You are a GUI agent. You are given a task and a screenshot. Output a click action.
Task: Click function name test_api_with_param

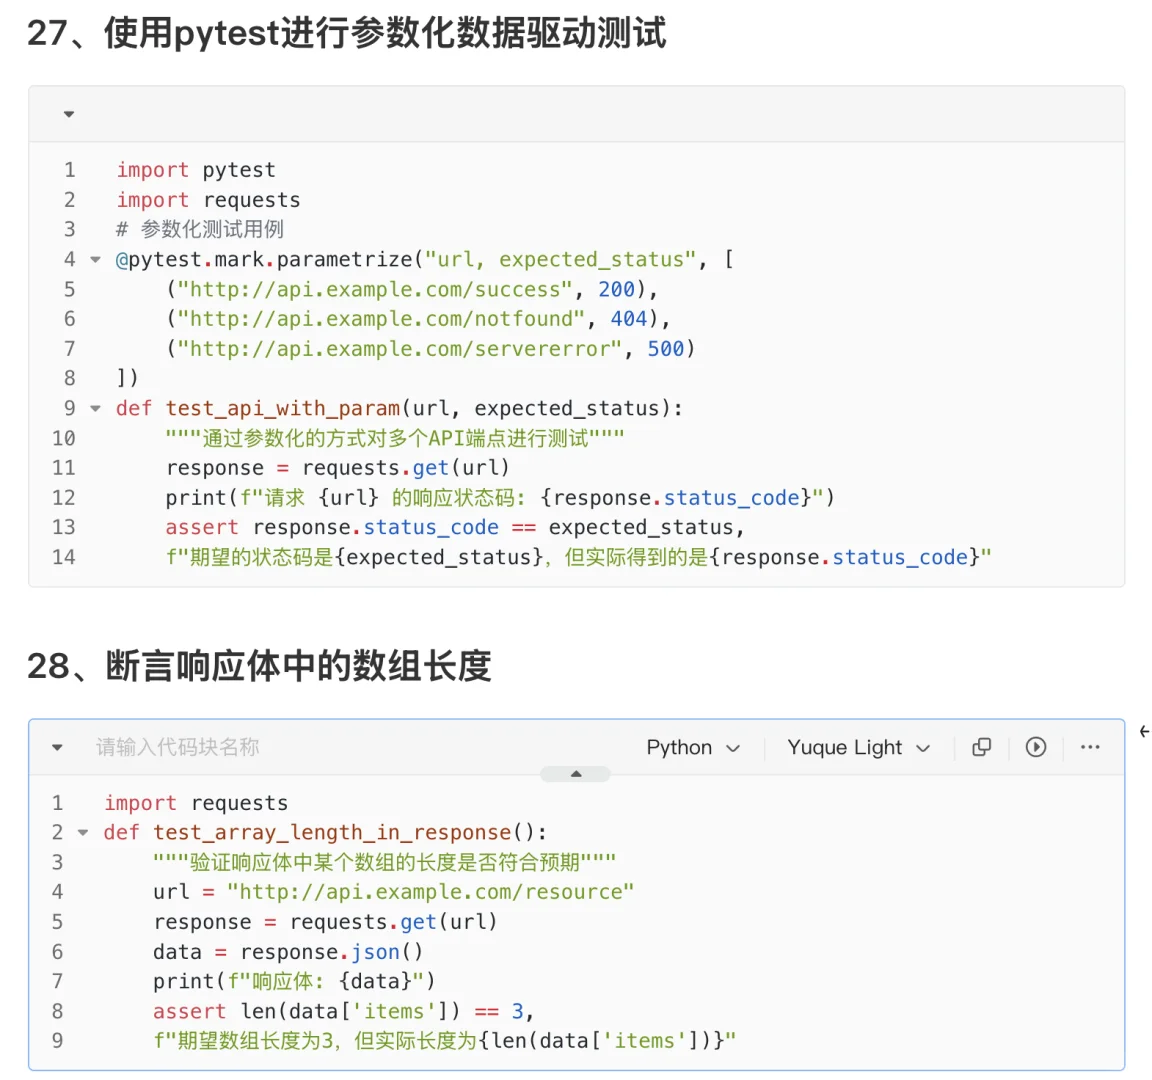pyautogui.click(x=283, y=408)
